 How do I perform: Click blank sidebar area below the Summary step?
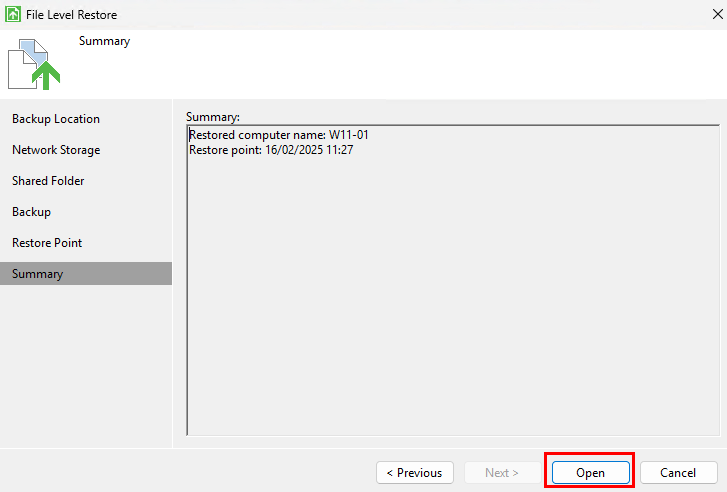(x=85, y=370)
